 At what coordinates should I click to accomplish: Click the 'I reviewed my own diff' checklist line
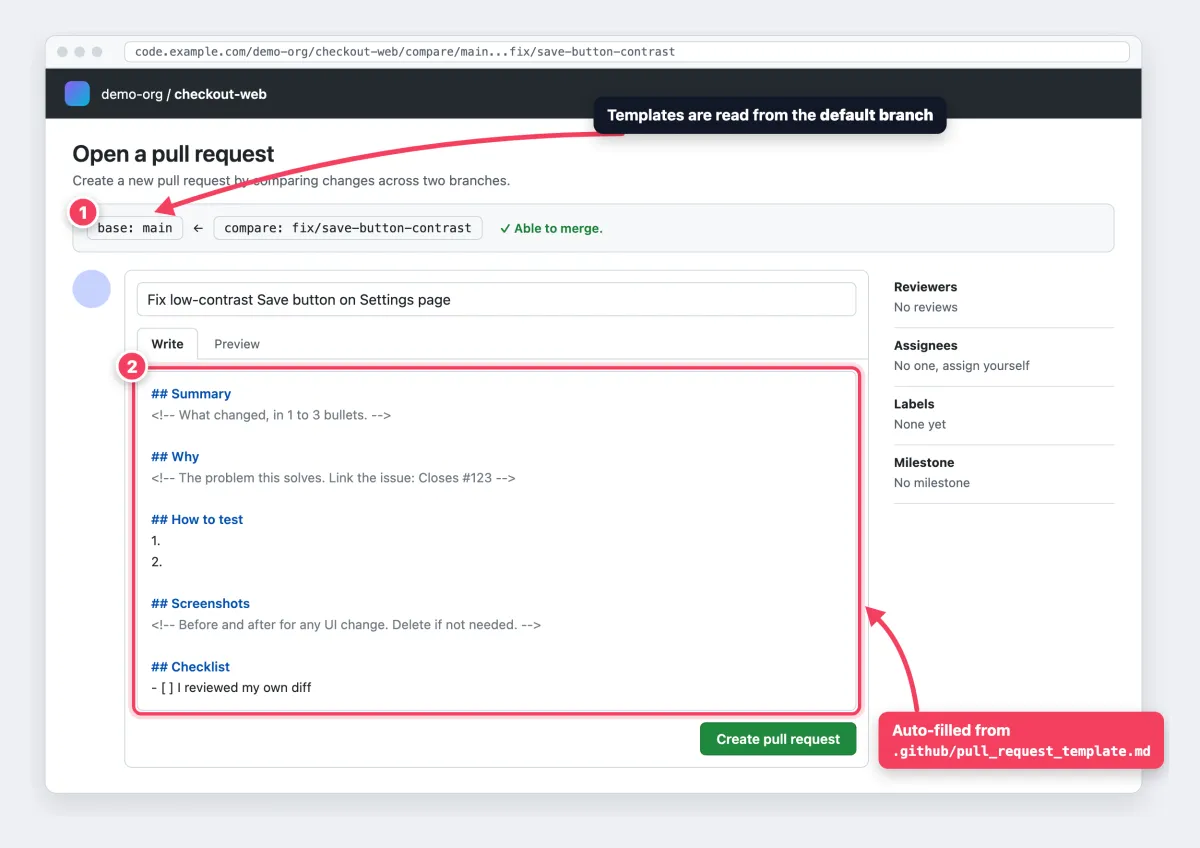[231, 688]
